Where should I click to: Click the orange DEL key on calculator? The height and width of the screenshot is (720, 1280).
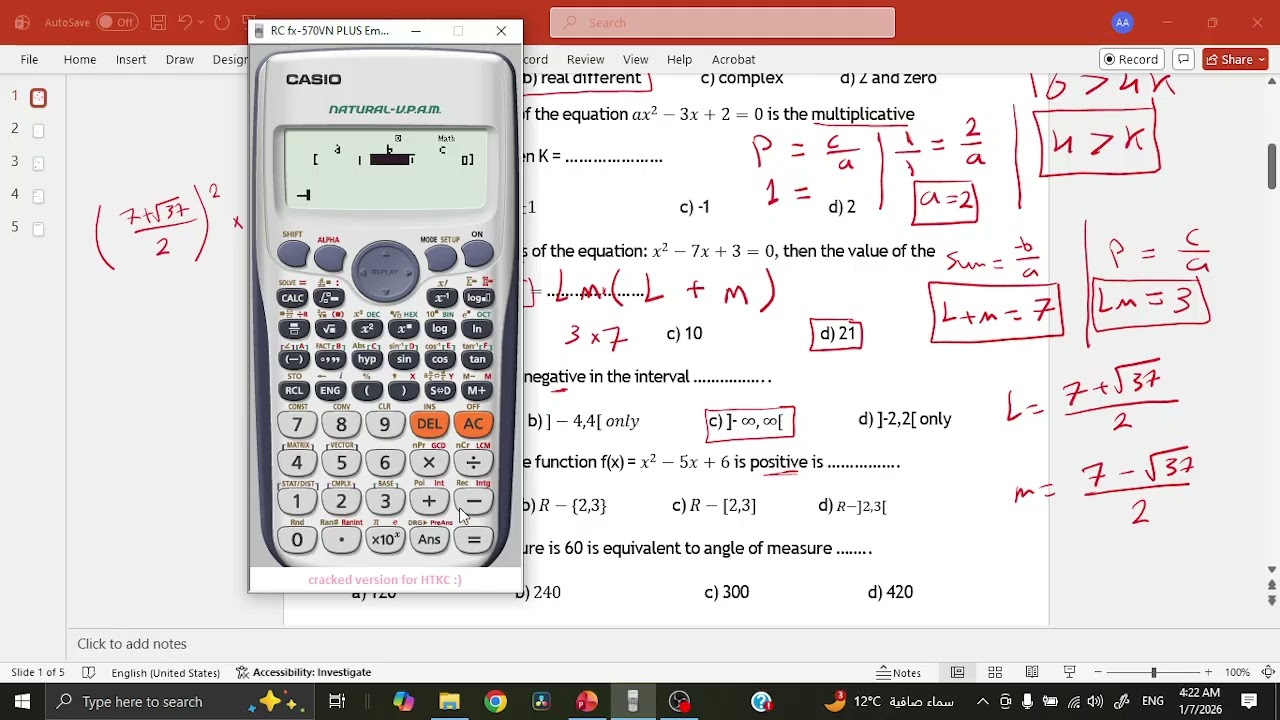click(x=429, y=424)
